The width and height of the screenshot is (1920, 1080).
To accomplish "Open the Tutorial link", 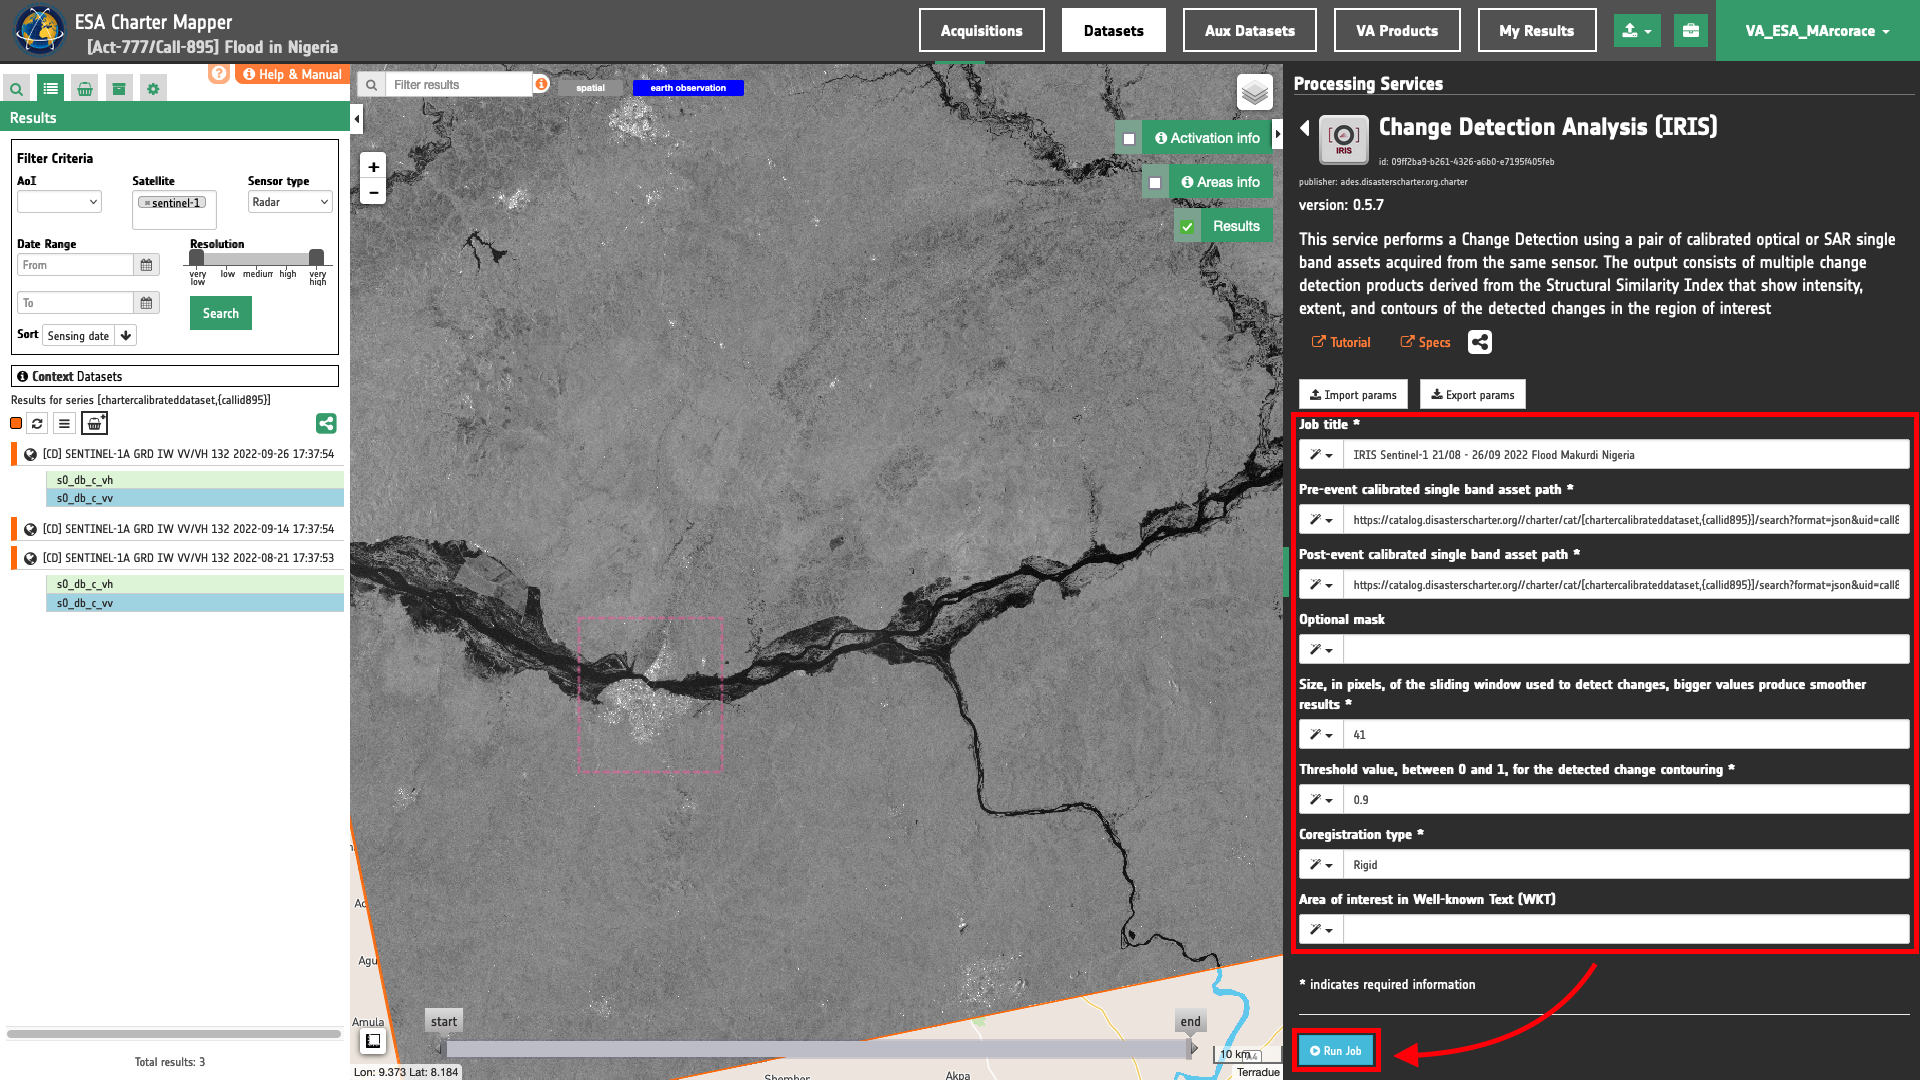I will 1341,343.
